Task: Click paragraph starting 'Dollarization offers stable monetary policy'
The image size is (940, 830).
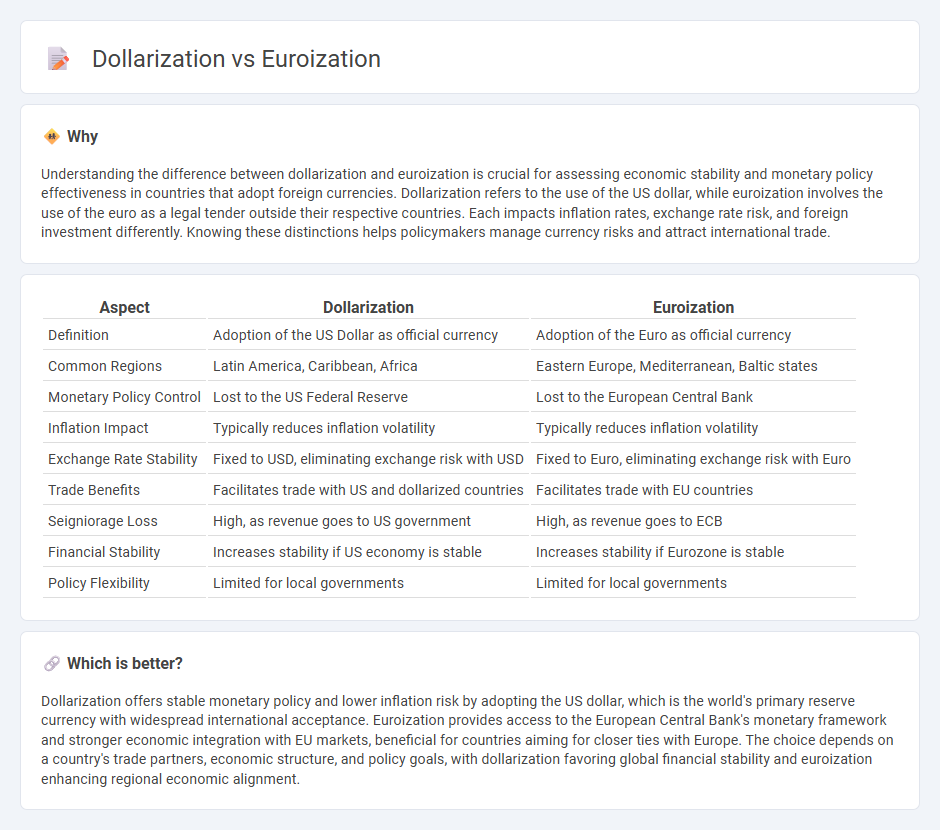Action: click(468, 740)
